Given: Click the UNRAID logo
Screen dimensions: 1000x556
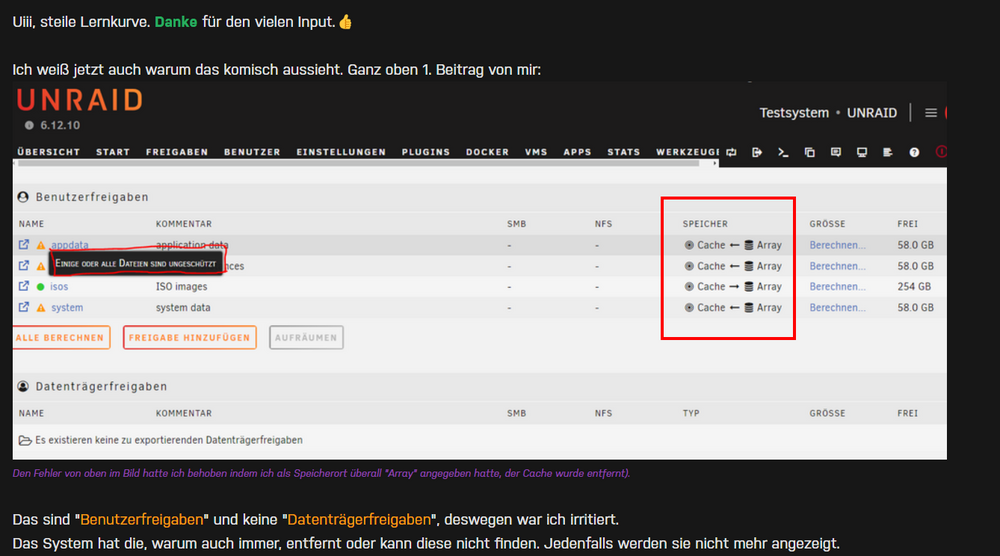Looking at the screenshot, I should [x=80, y=100].
